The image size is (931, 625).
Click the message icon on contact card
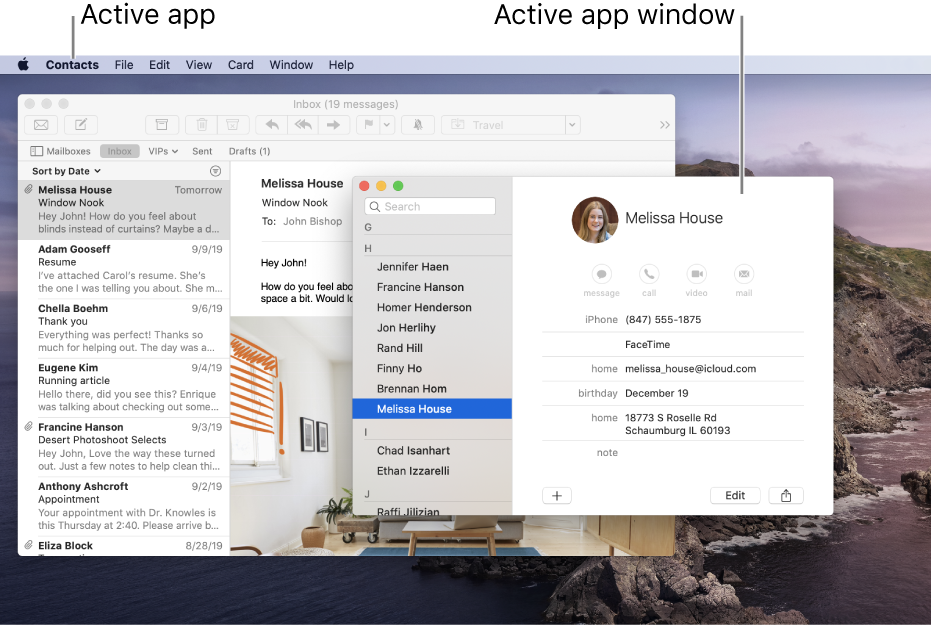pyautogui.click(x=602, y=274)
